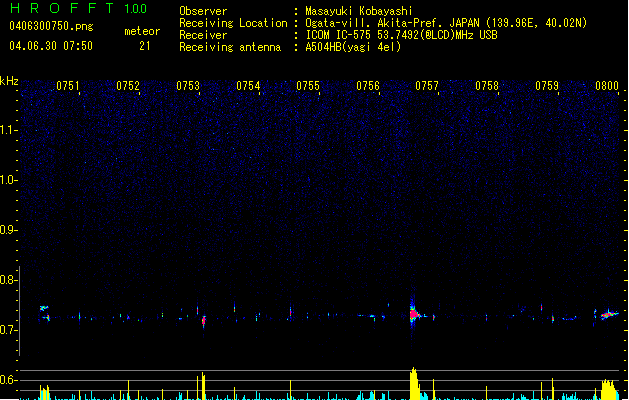Click the 1.1 frequency axis label

click(7, 130)
